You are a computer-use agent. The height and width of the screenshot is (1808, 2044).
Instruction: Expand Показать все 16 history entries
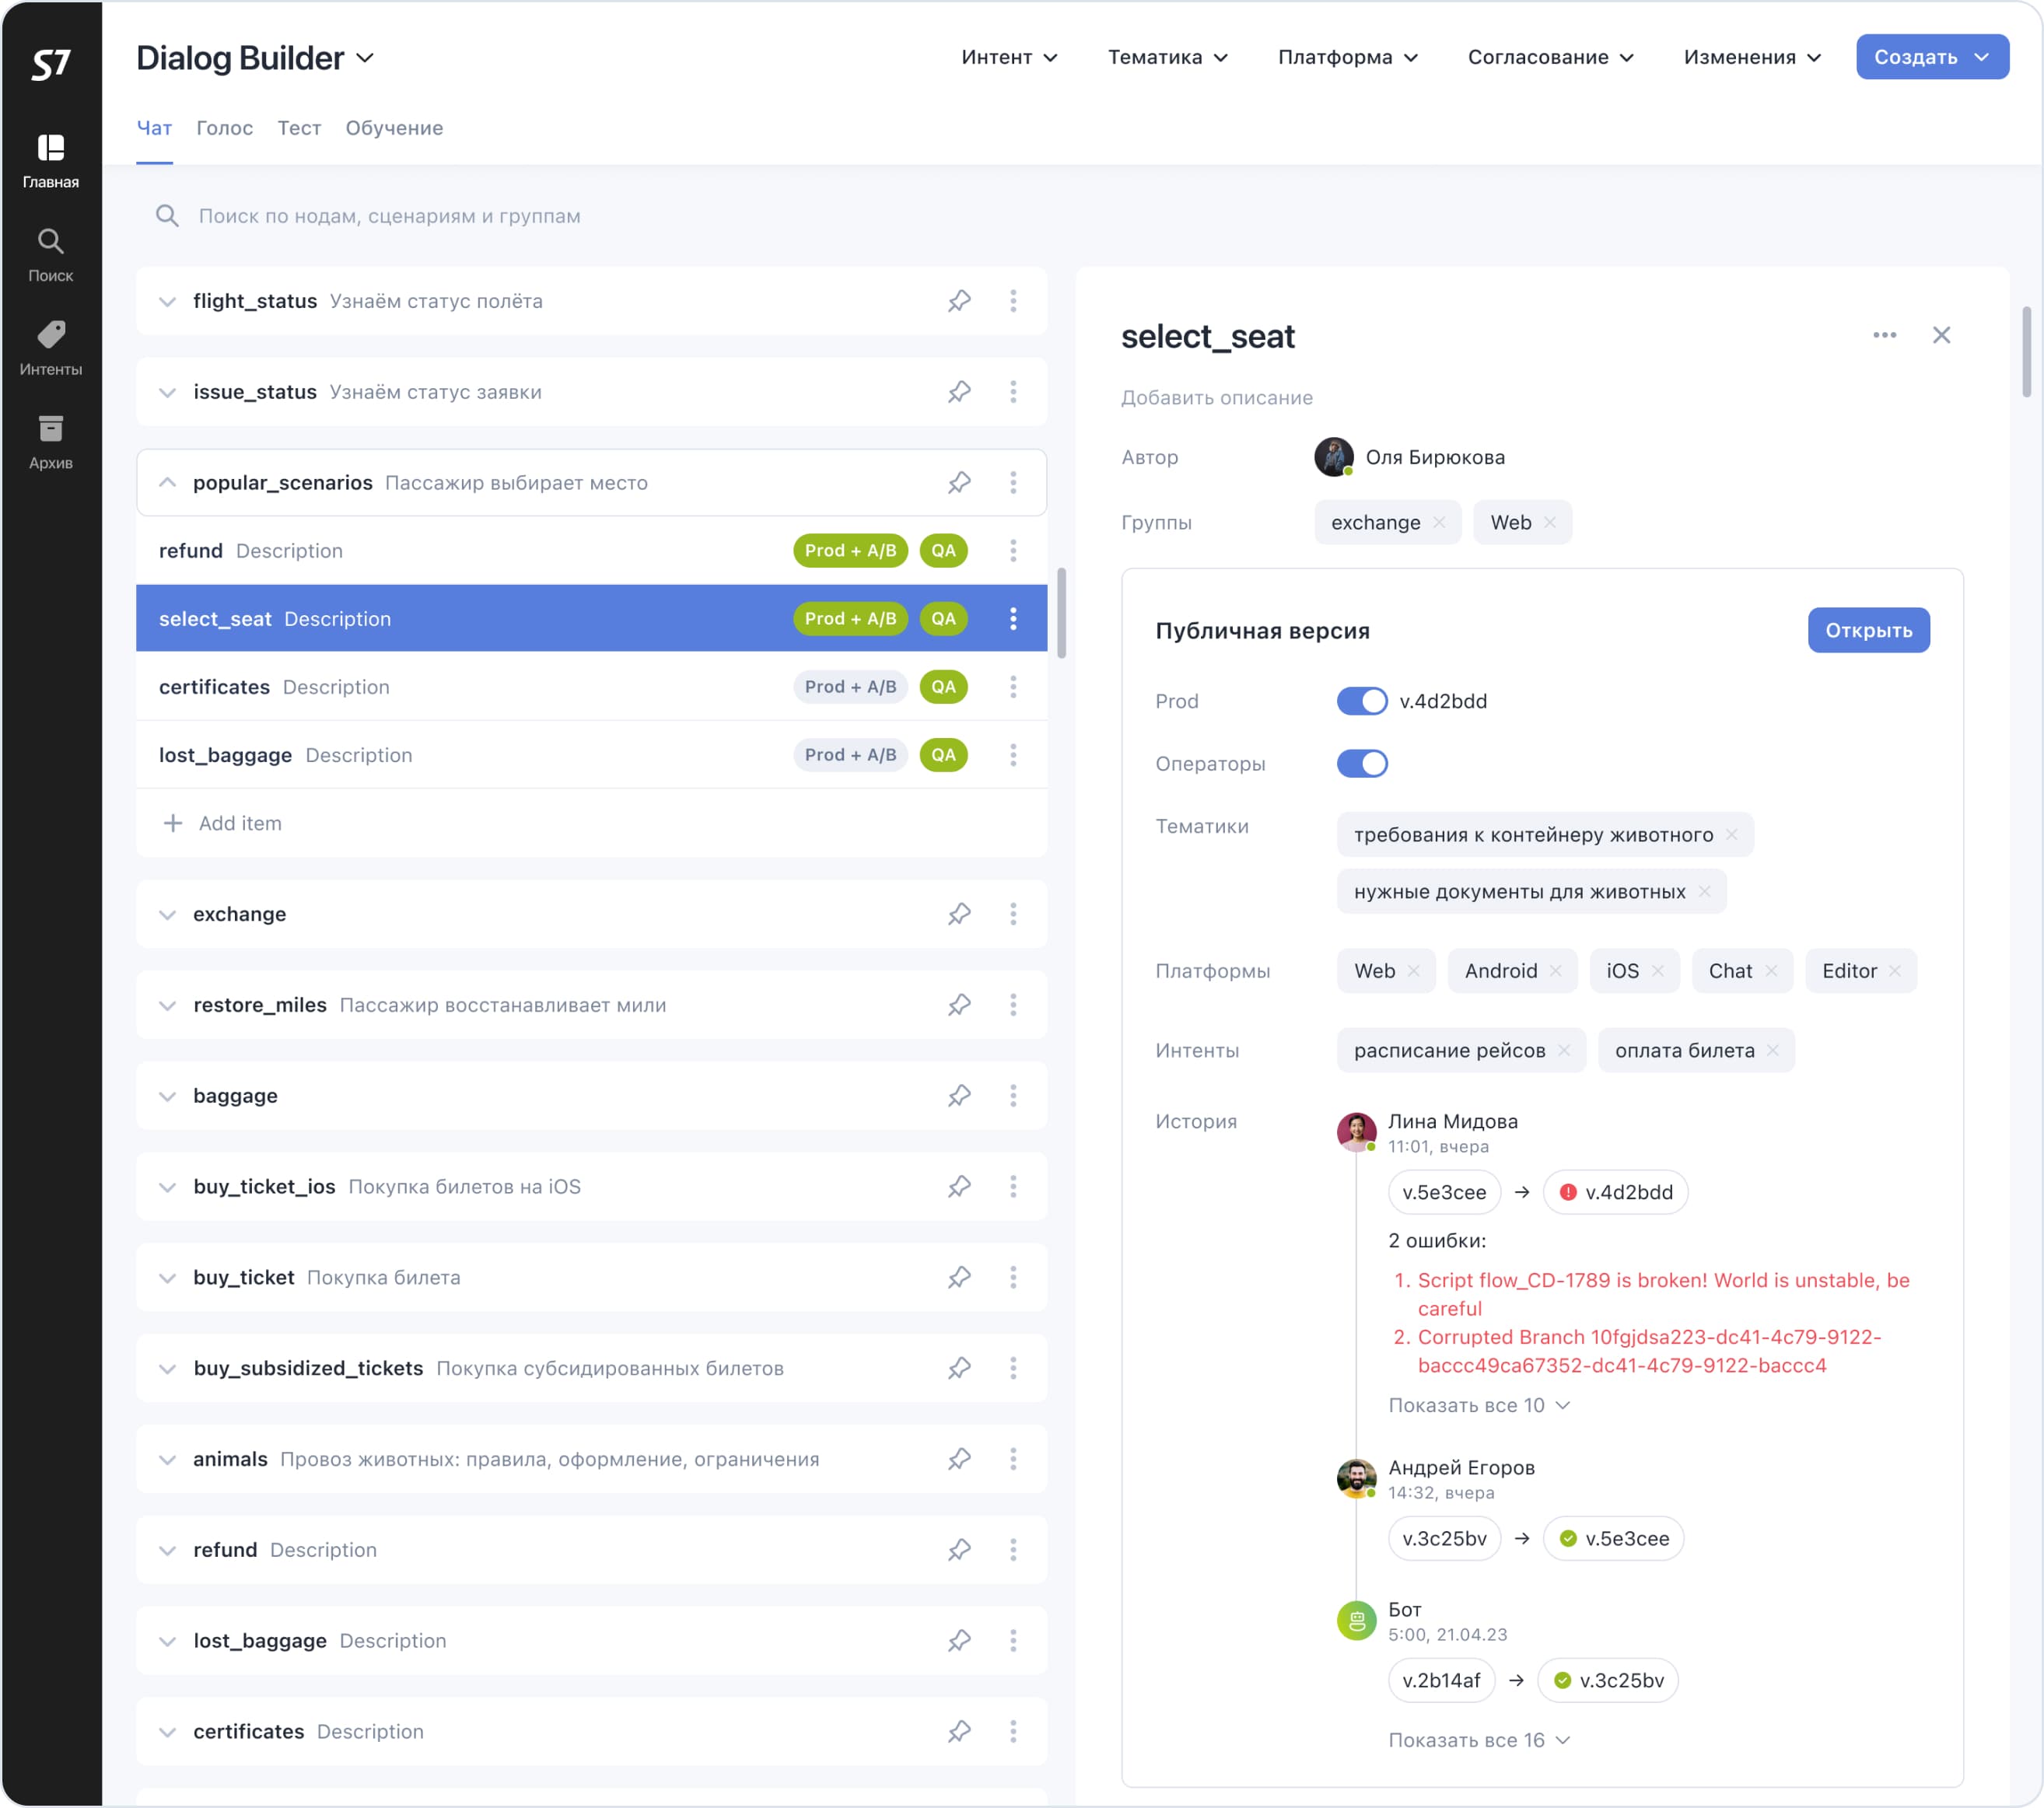coord(1479,1740)
